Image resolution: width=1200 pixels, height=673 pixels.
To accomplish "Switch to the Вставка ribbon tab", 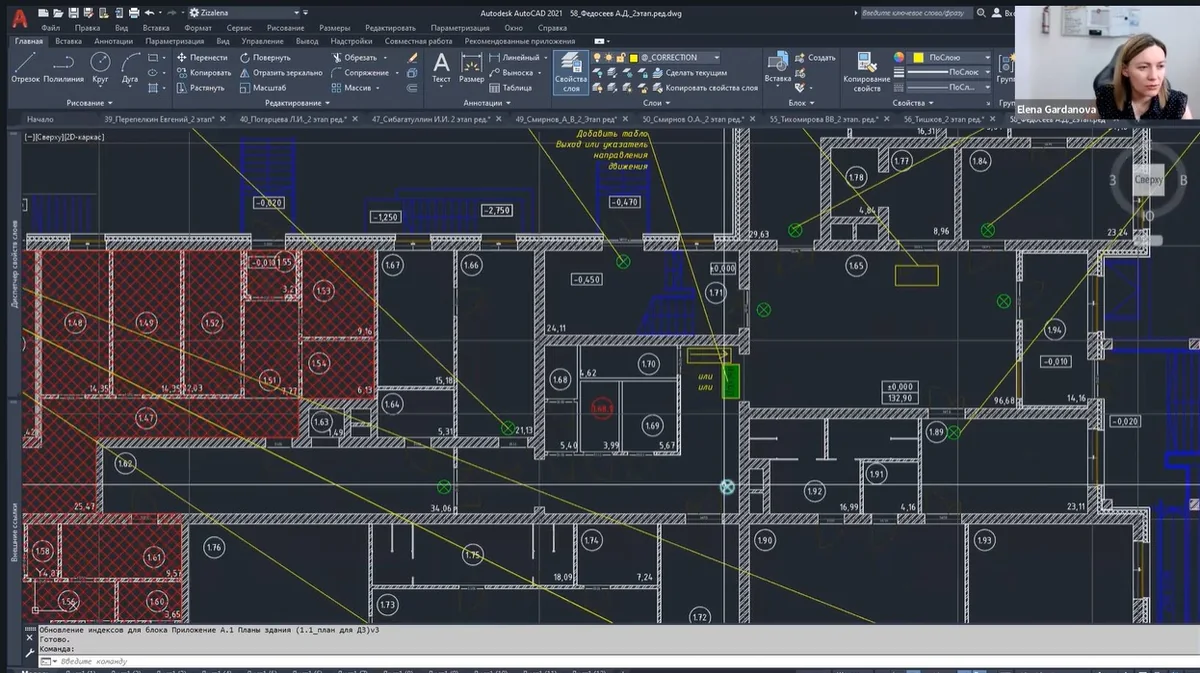I will click(x=69, y=41).
